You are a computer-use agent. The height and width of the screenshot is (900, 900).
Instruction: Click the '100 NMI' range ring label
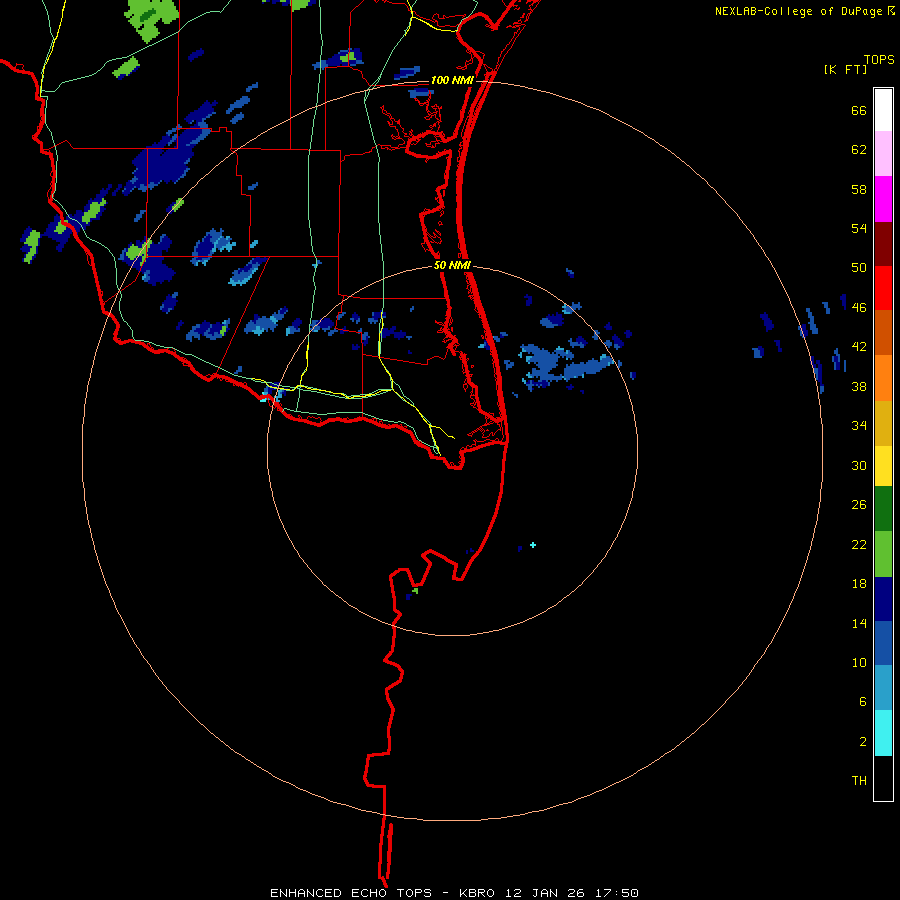click(x=452, y=80)
